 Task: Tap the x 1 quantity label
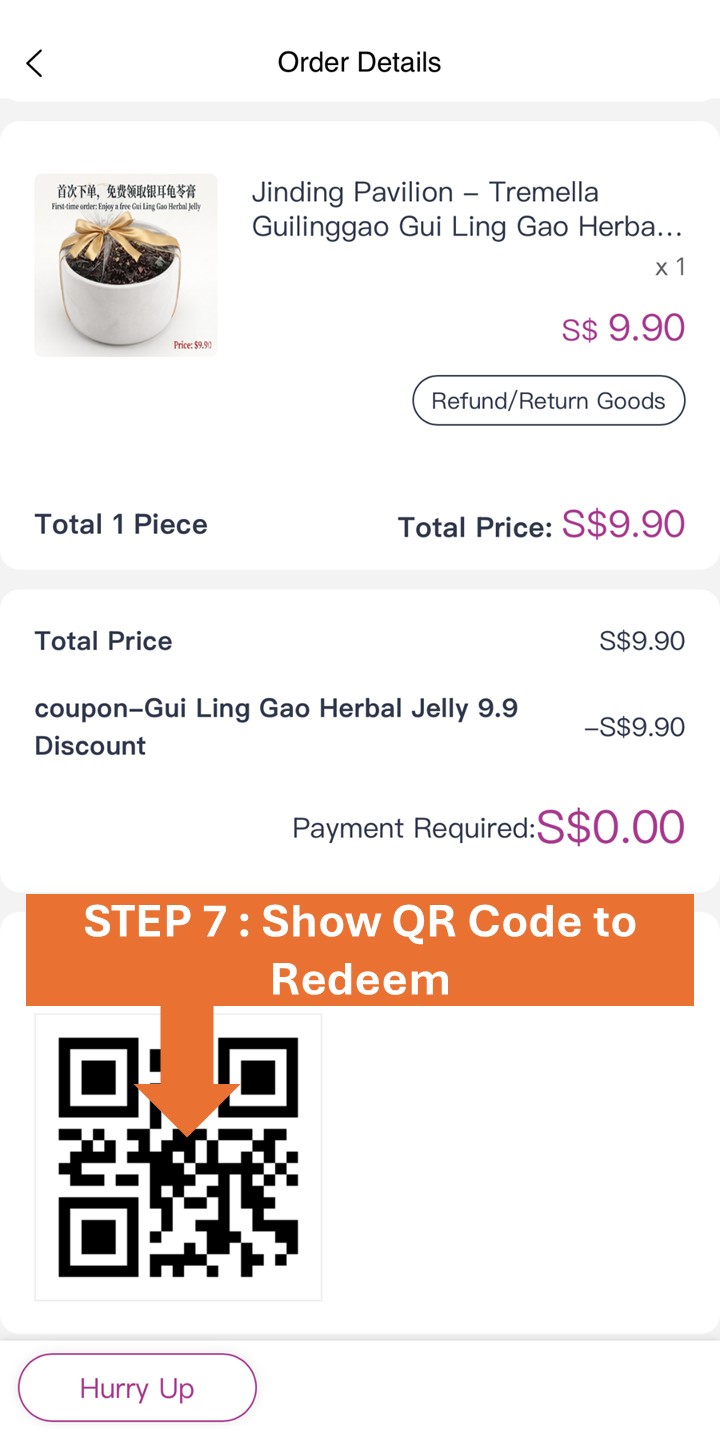click(669, 267)
